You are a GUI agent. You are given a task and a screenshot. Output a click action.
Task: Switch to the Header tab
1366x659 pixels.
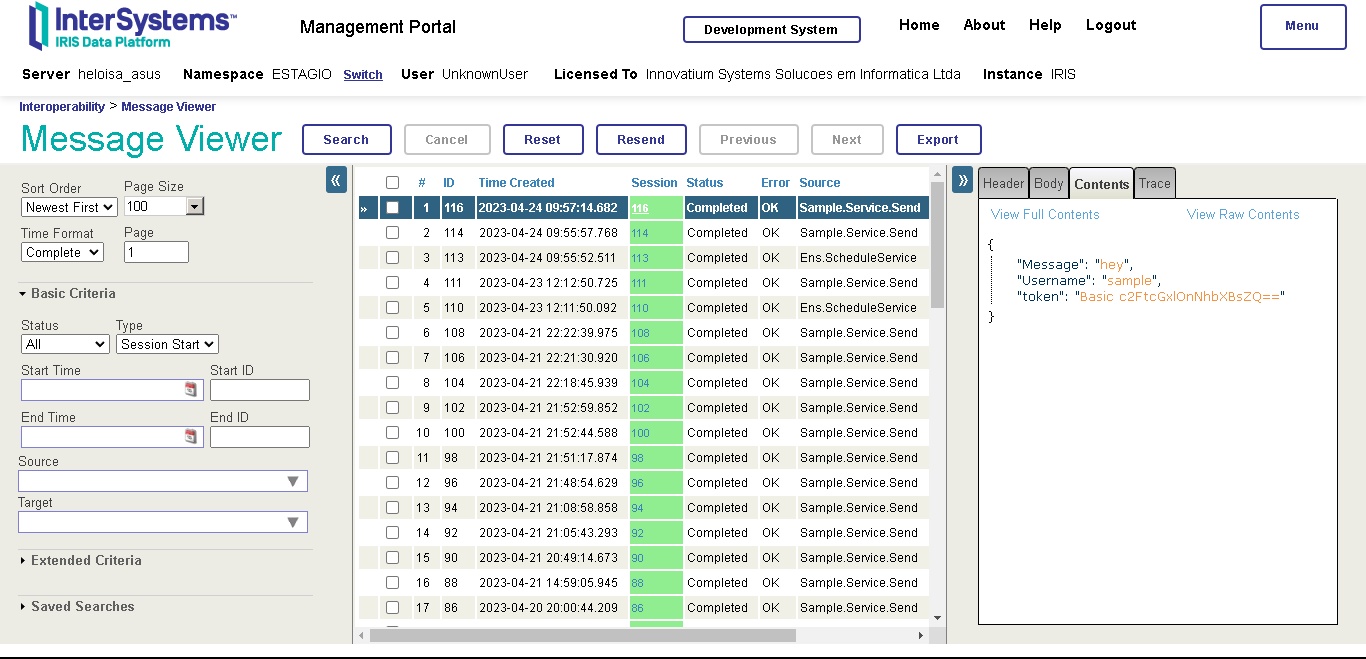coord(1003,184)
